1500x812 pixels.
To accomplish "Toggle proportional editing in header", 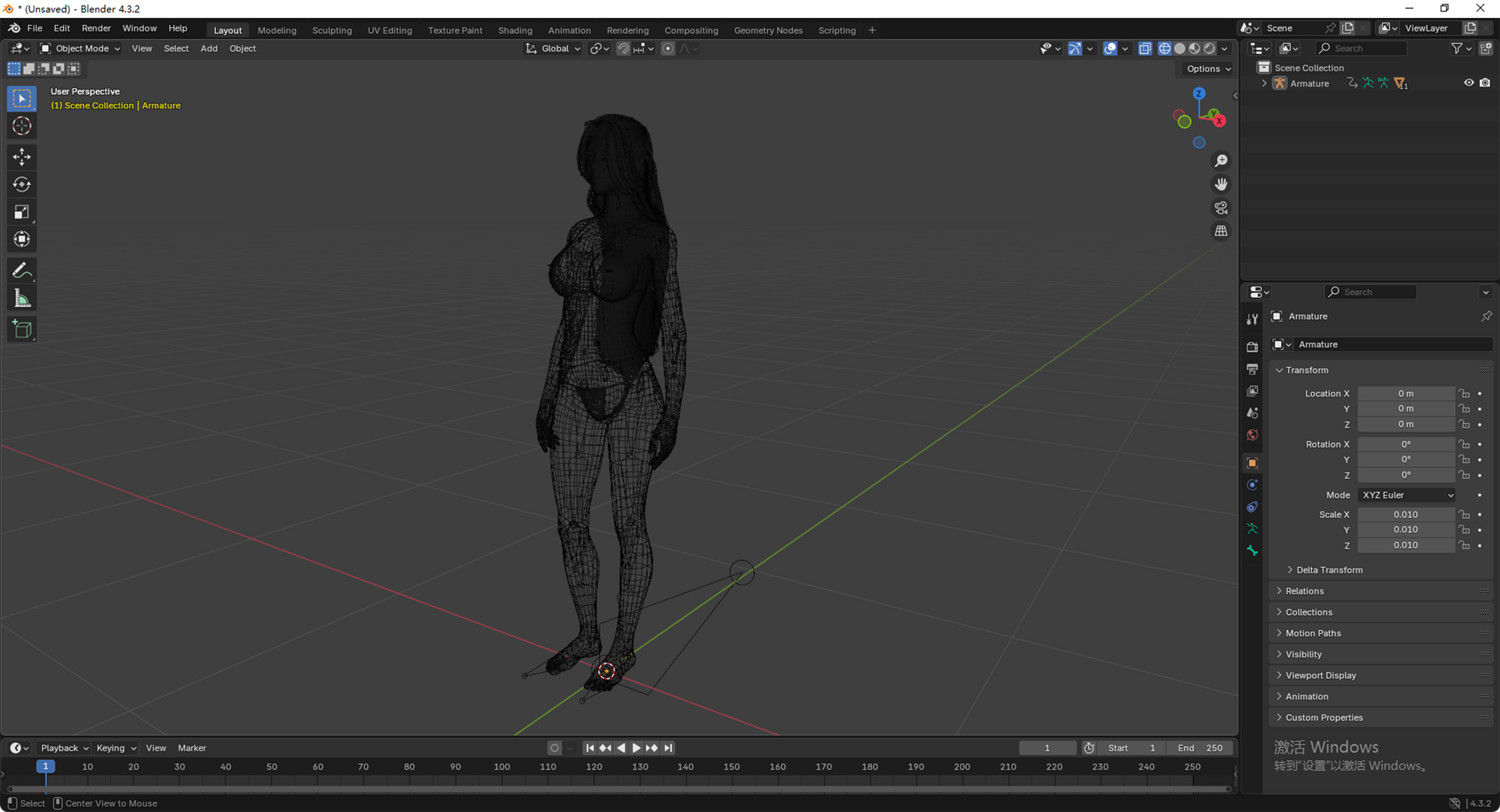I will [668, 48].
